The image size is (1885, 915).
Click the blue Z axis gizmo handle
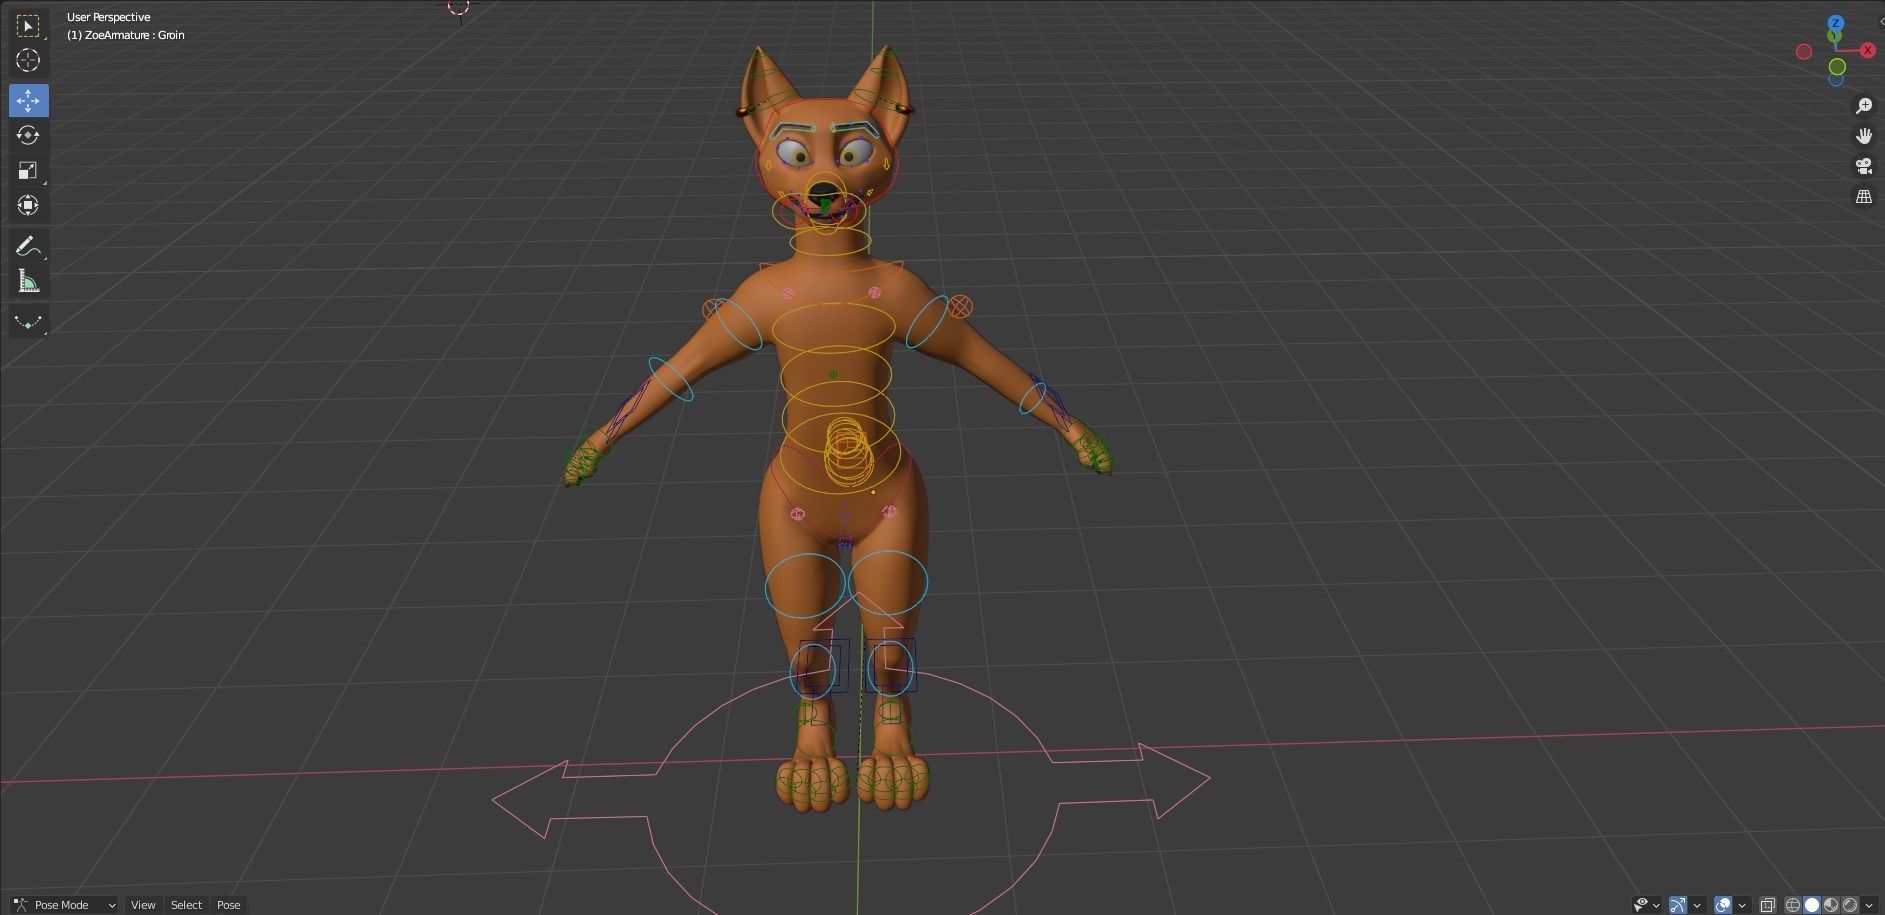click(1835, 23)
